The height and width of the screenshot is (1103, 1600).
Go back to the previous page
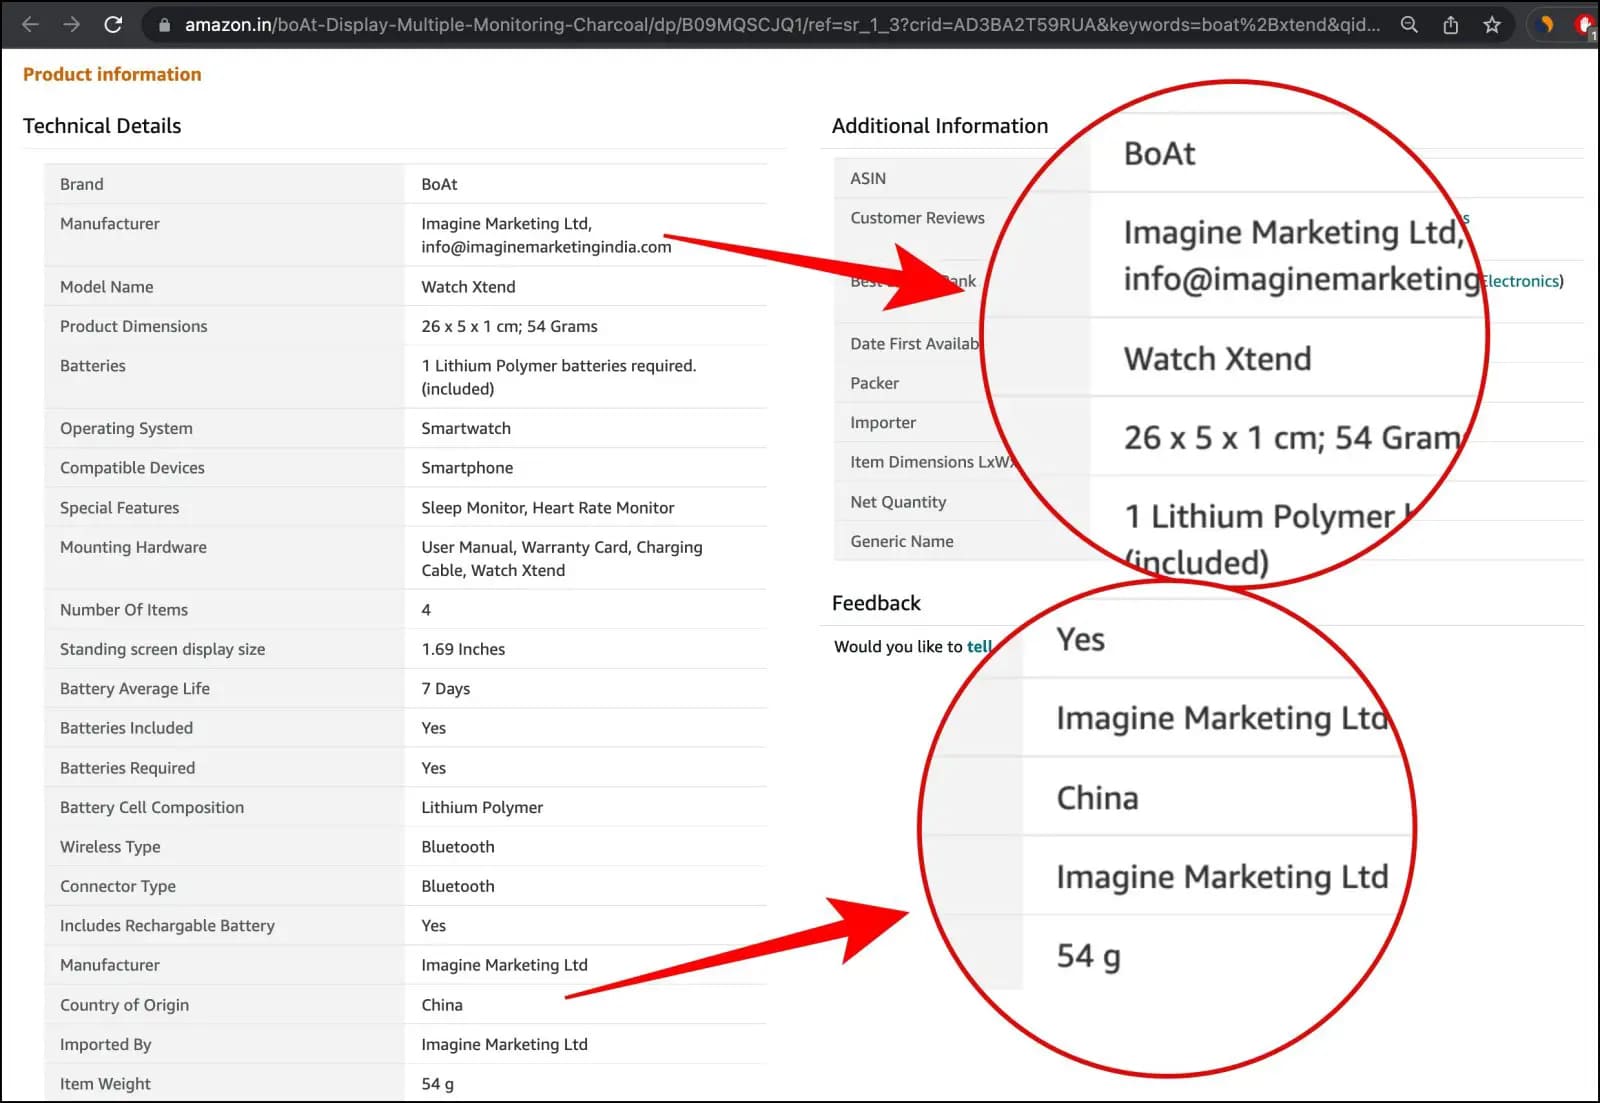click(31, 24)
